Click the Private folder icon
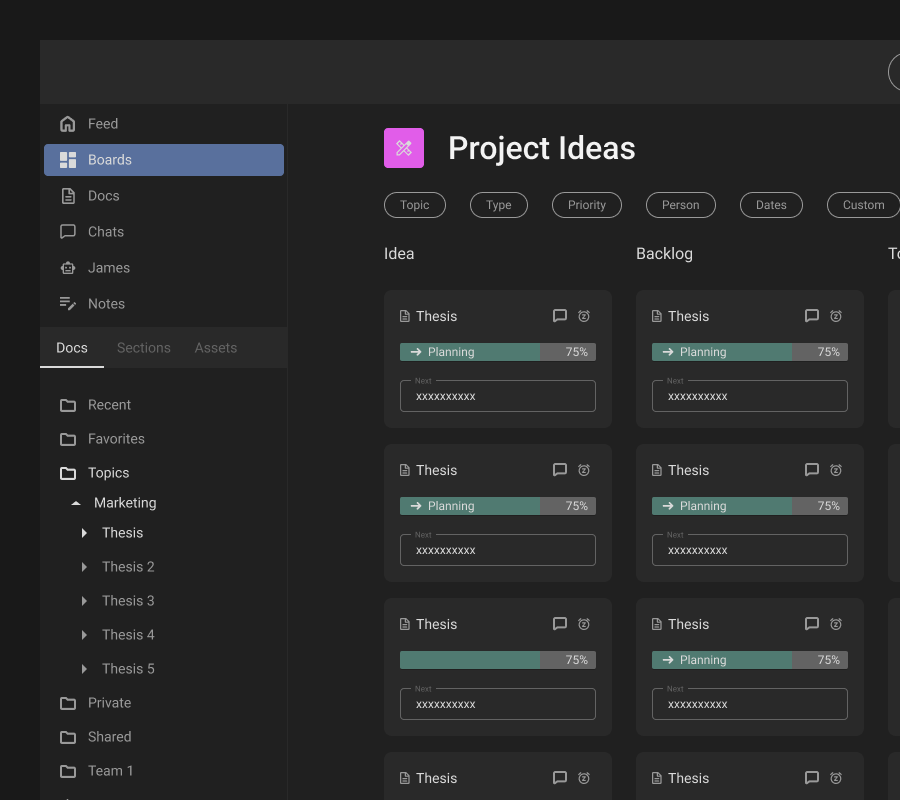Image resolution: width=900 pixels, height=800 pixels. [68, 703]
